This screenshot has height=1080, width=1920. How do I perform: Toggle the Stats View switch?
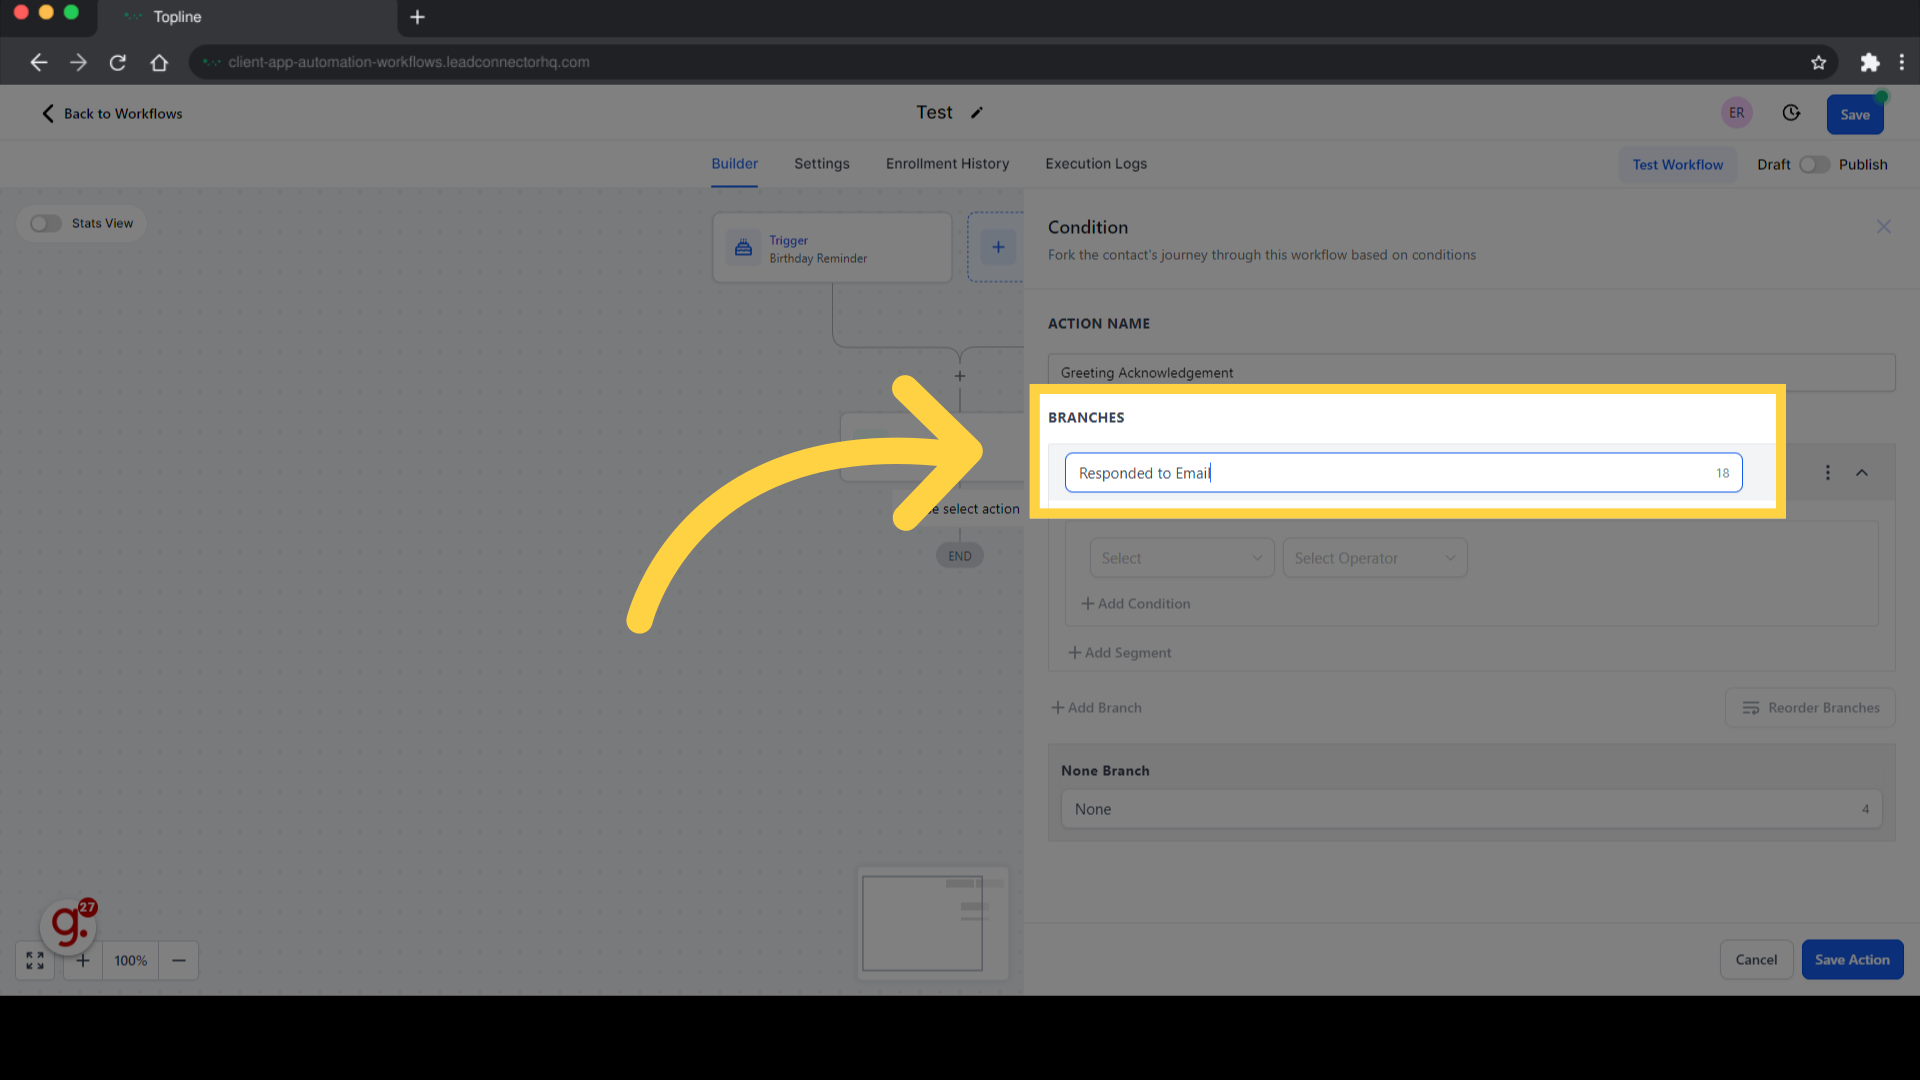(46, 224)
